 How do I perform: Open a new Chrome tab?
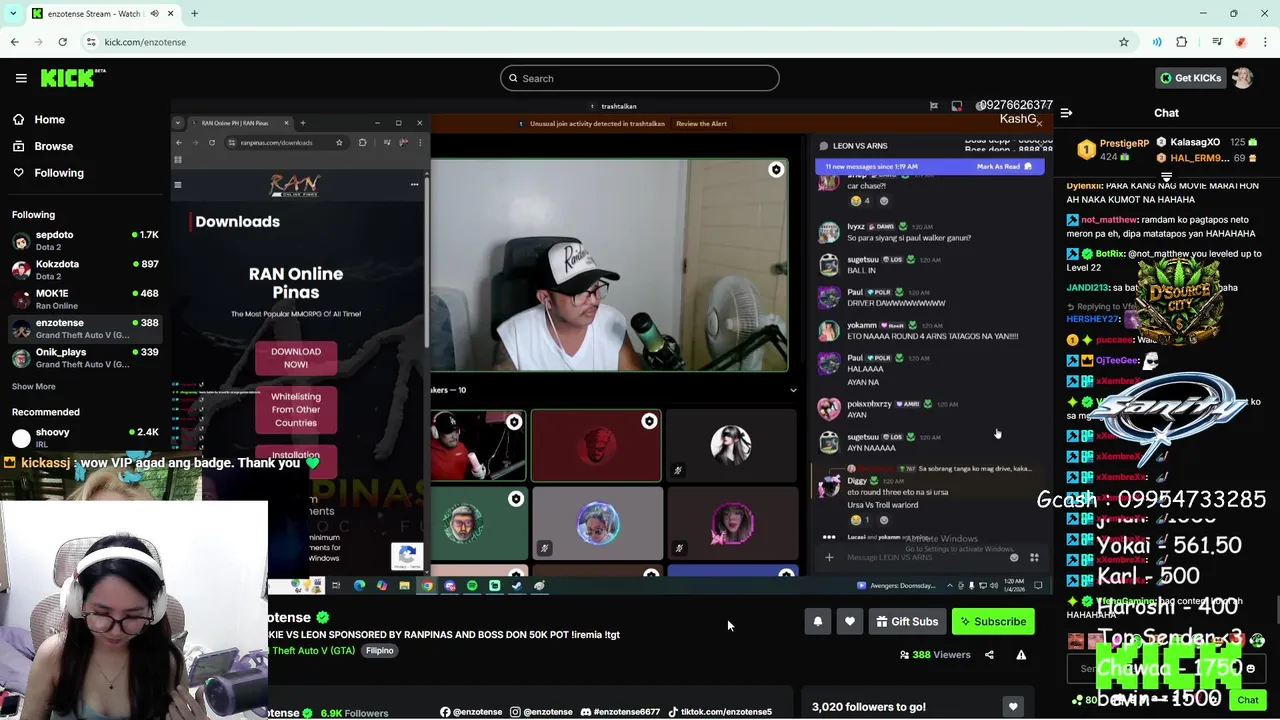click(194, 14)
